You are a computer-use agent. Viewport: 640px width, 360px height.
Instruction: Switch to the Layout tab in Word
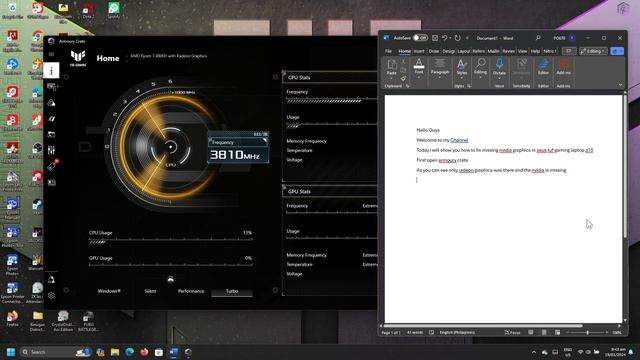[464, 51]
